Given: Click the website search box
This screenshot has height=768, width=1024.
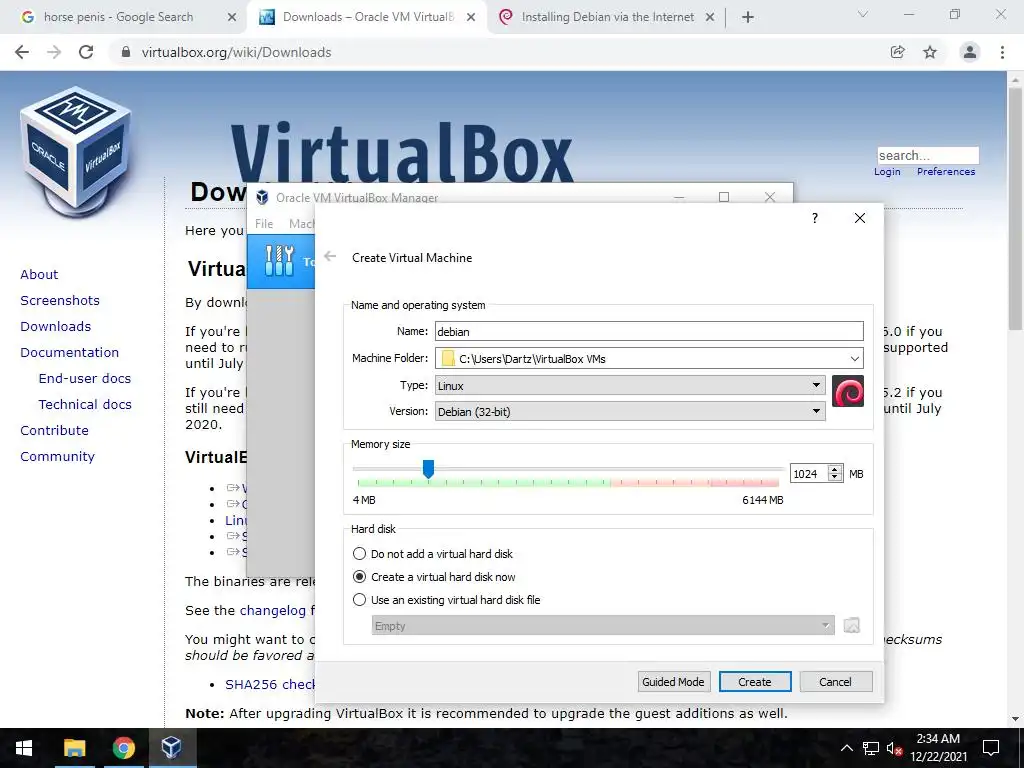Looking at the screenshot, I should point(928,155).
